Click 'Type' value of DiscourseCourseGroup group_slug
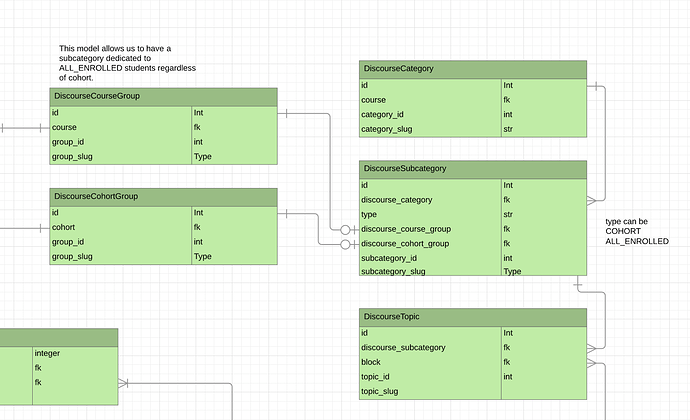This screenshot has height=420, width=690. pos(202,157)
